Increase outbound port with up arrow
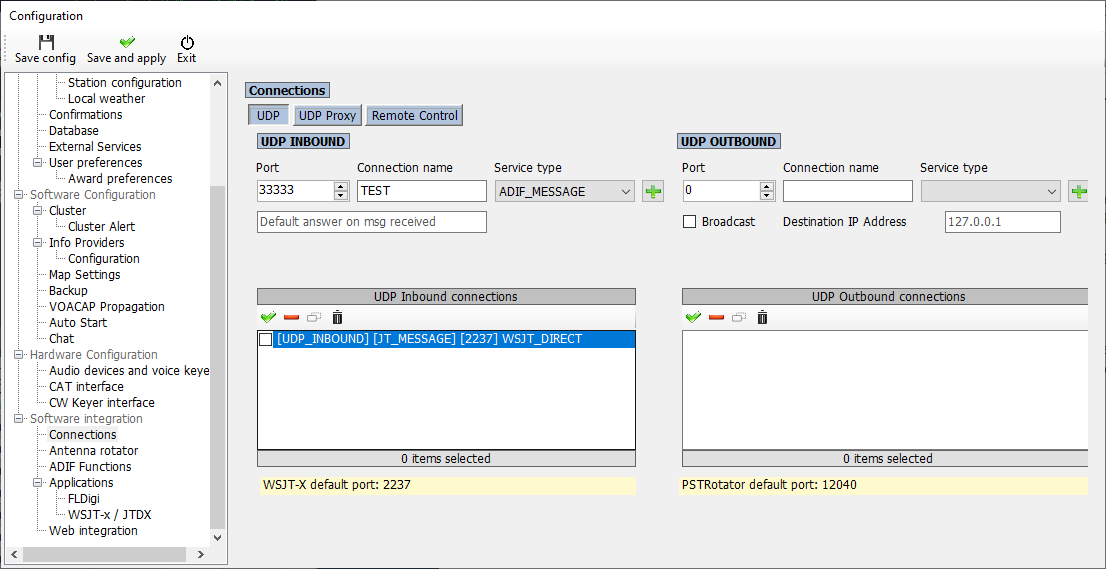 pos(767,186)
